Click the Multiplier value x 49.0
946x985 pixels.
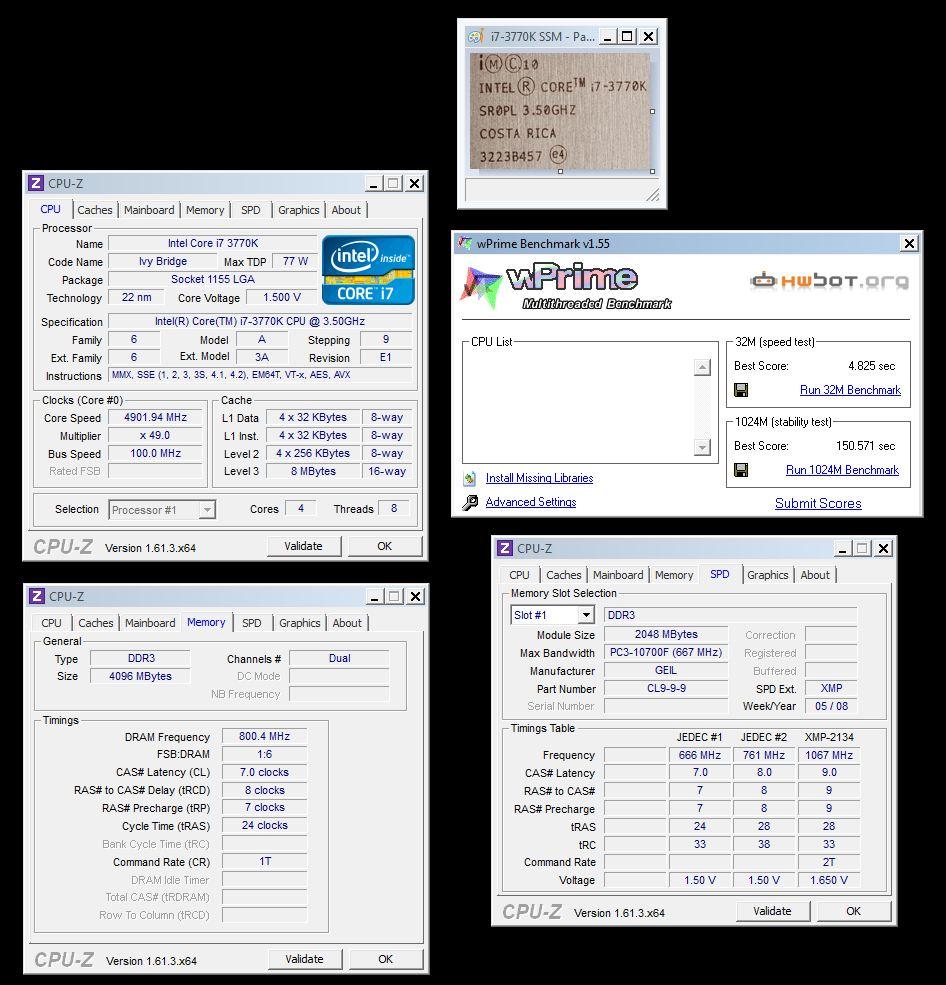[x=155, y=435]
